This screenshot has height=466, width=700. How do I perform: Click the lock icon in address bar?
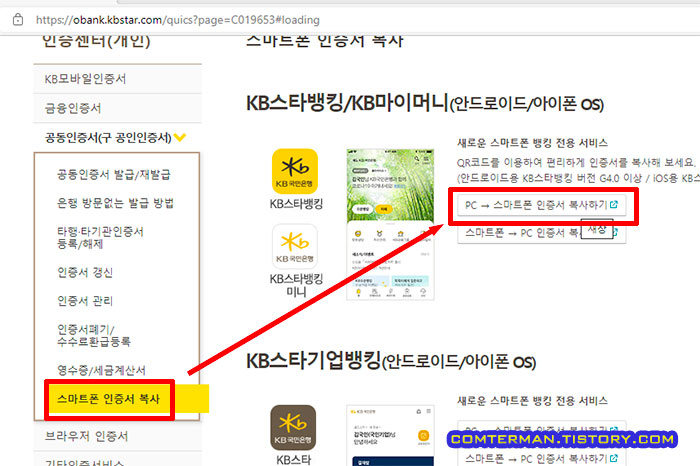tap(18, 20)
